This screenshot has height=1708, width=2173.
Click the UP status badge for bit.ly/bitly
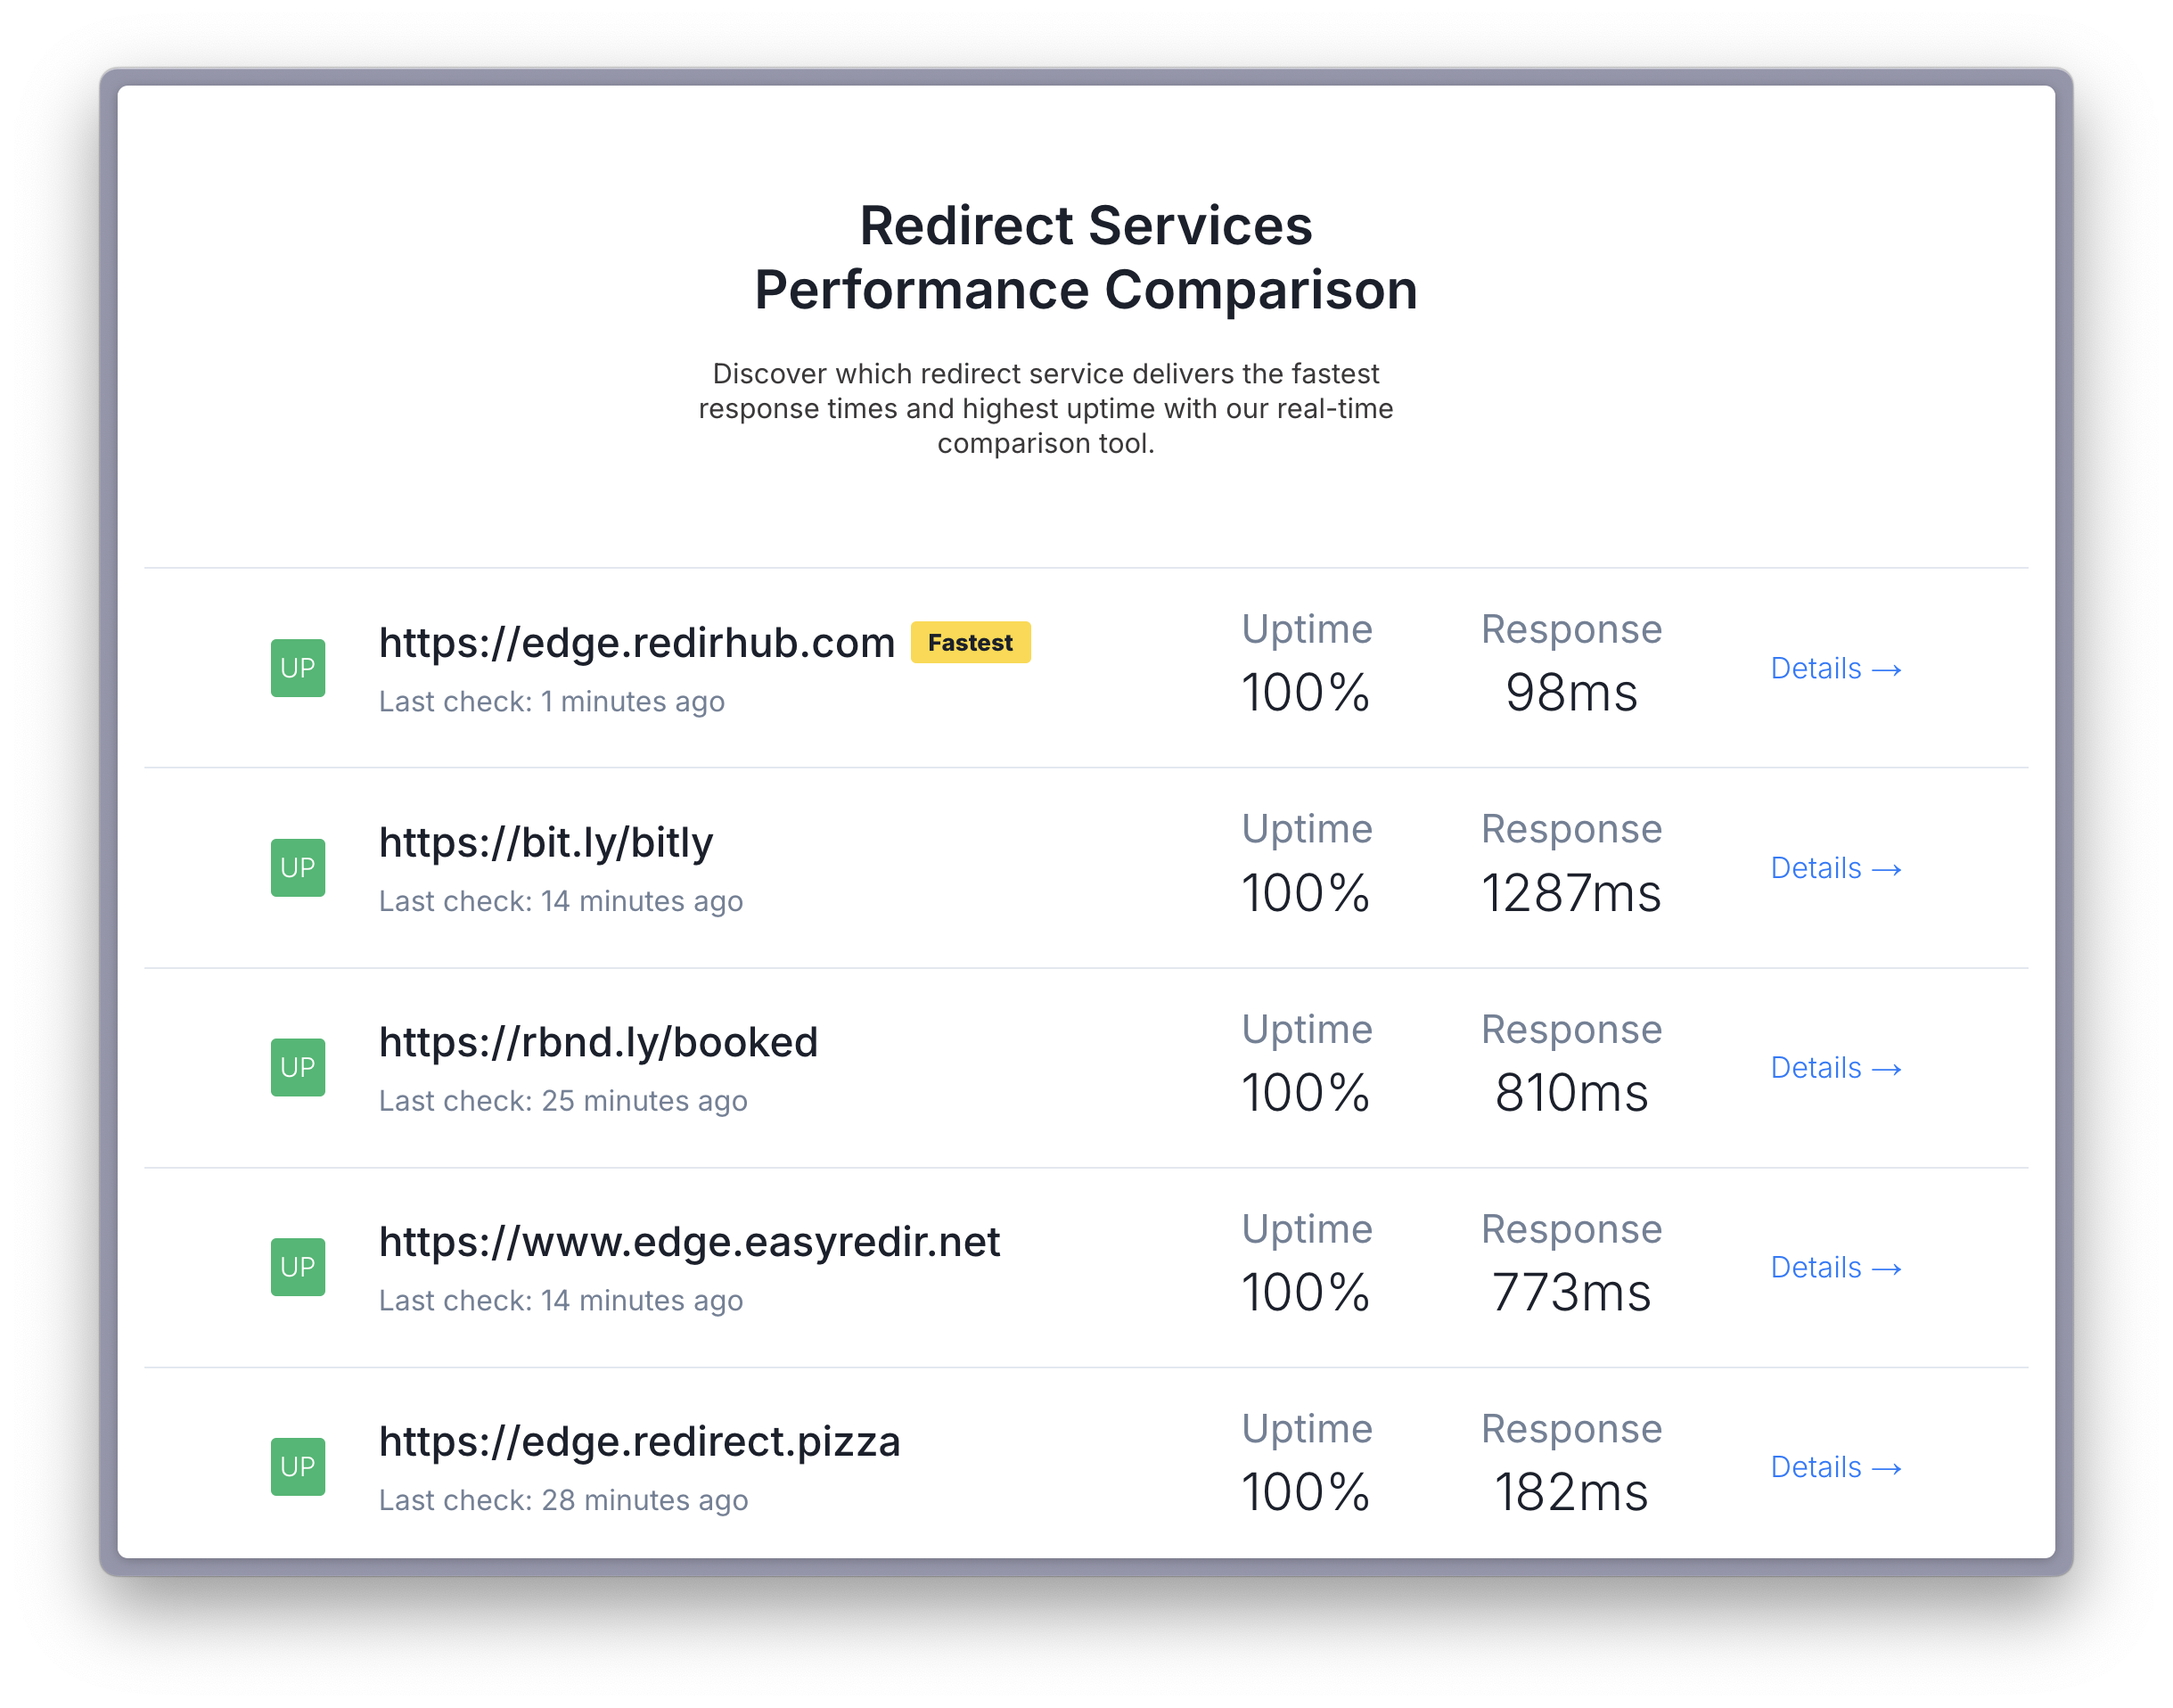(x=298, y=868)
